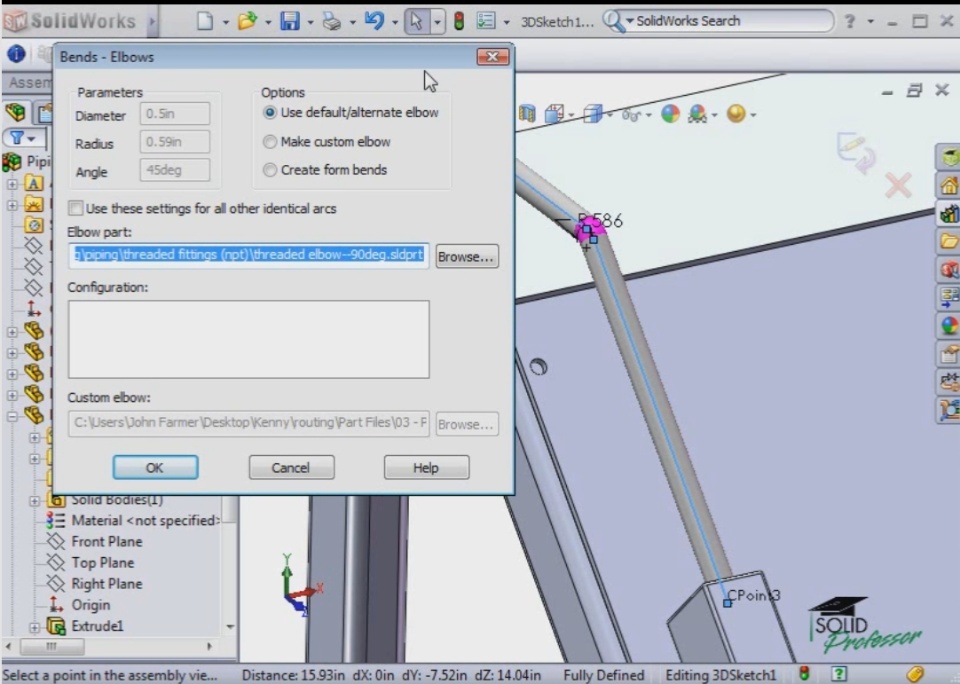Click Browse next to Elbow part field
The image size is (960, 684).
click(x=467, y=257)
